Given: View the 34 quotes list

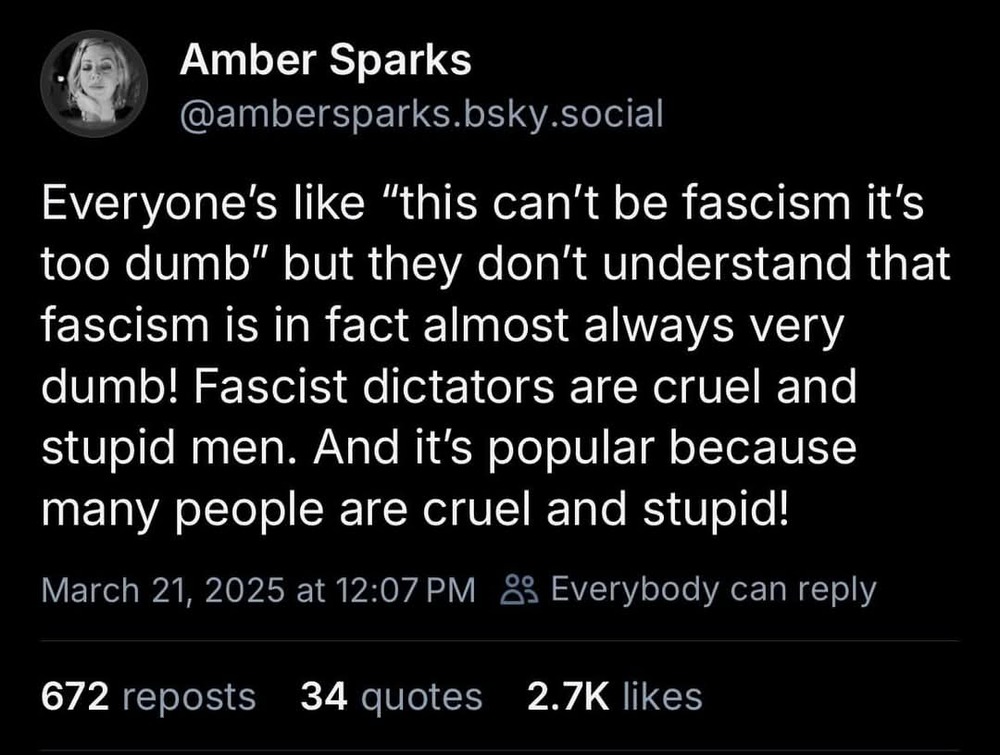Looking at the screenshot, I should tap(392, 696).
